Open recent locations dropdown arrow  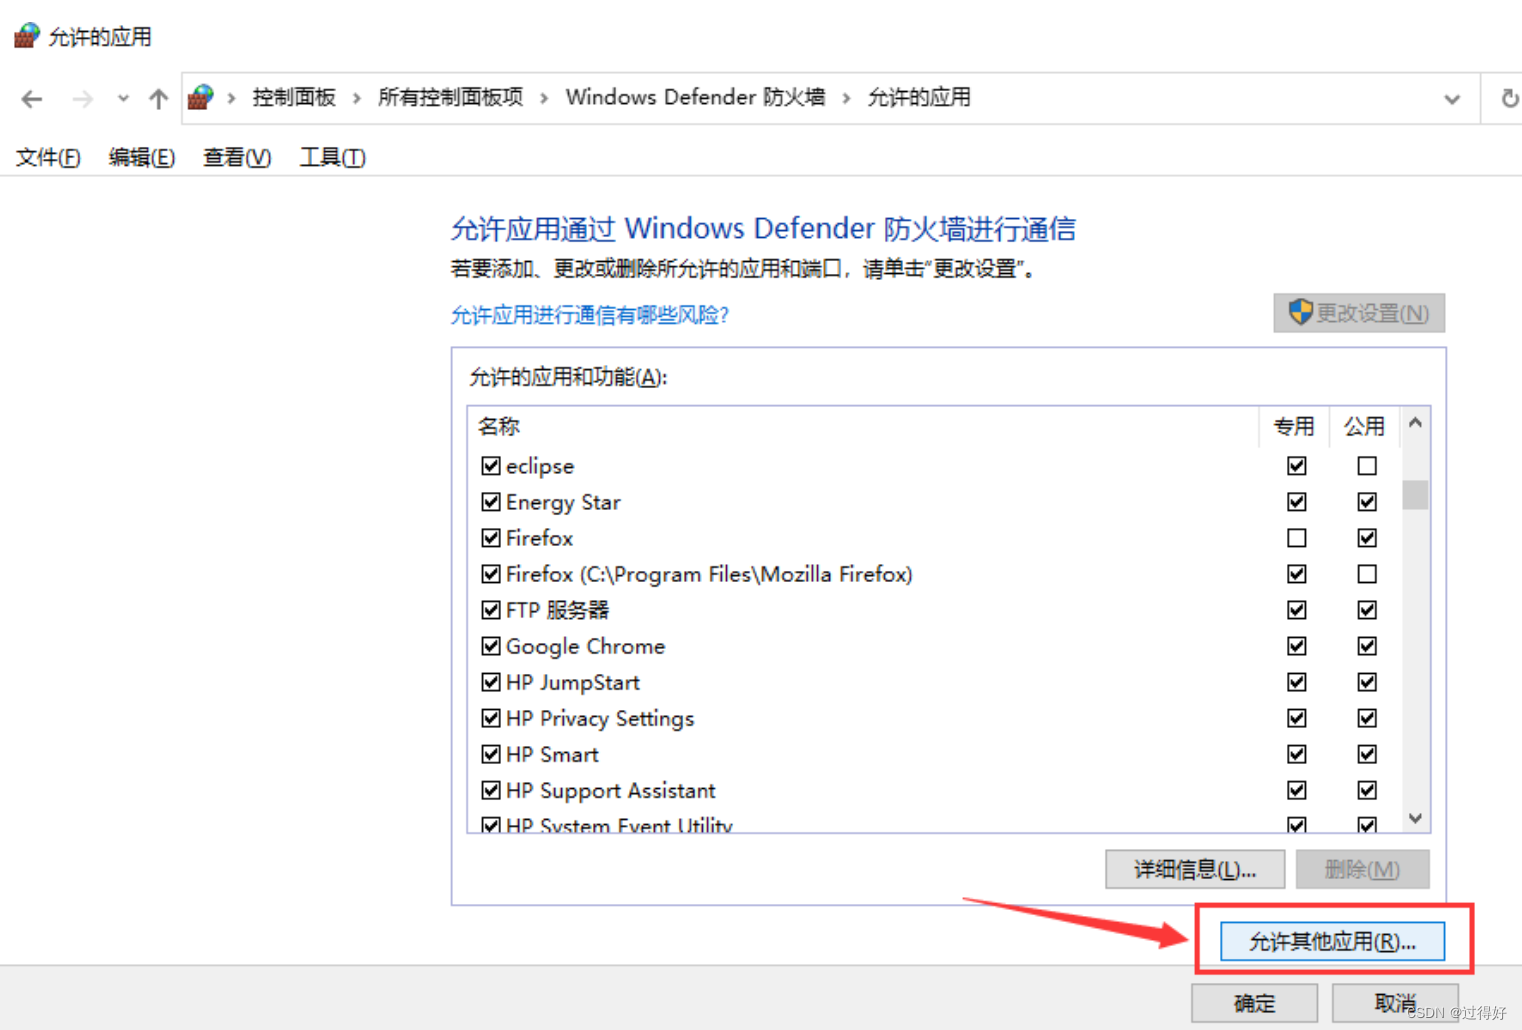(123, 99)
